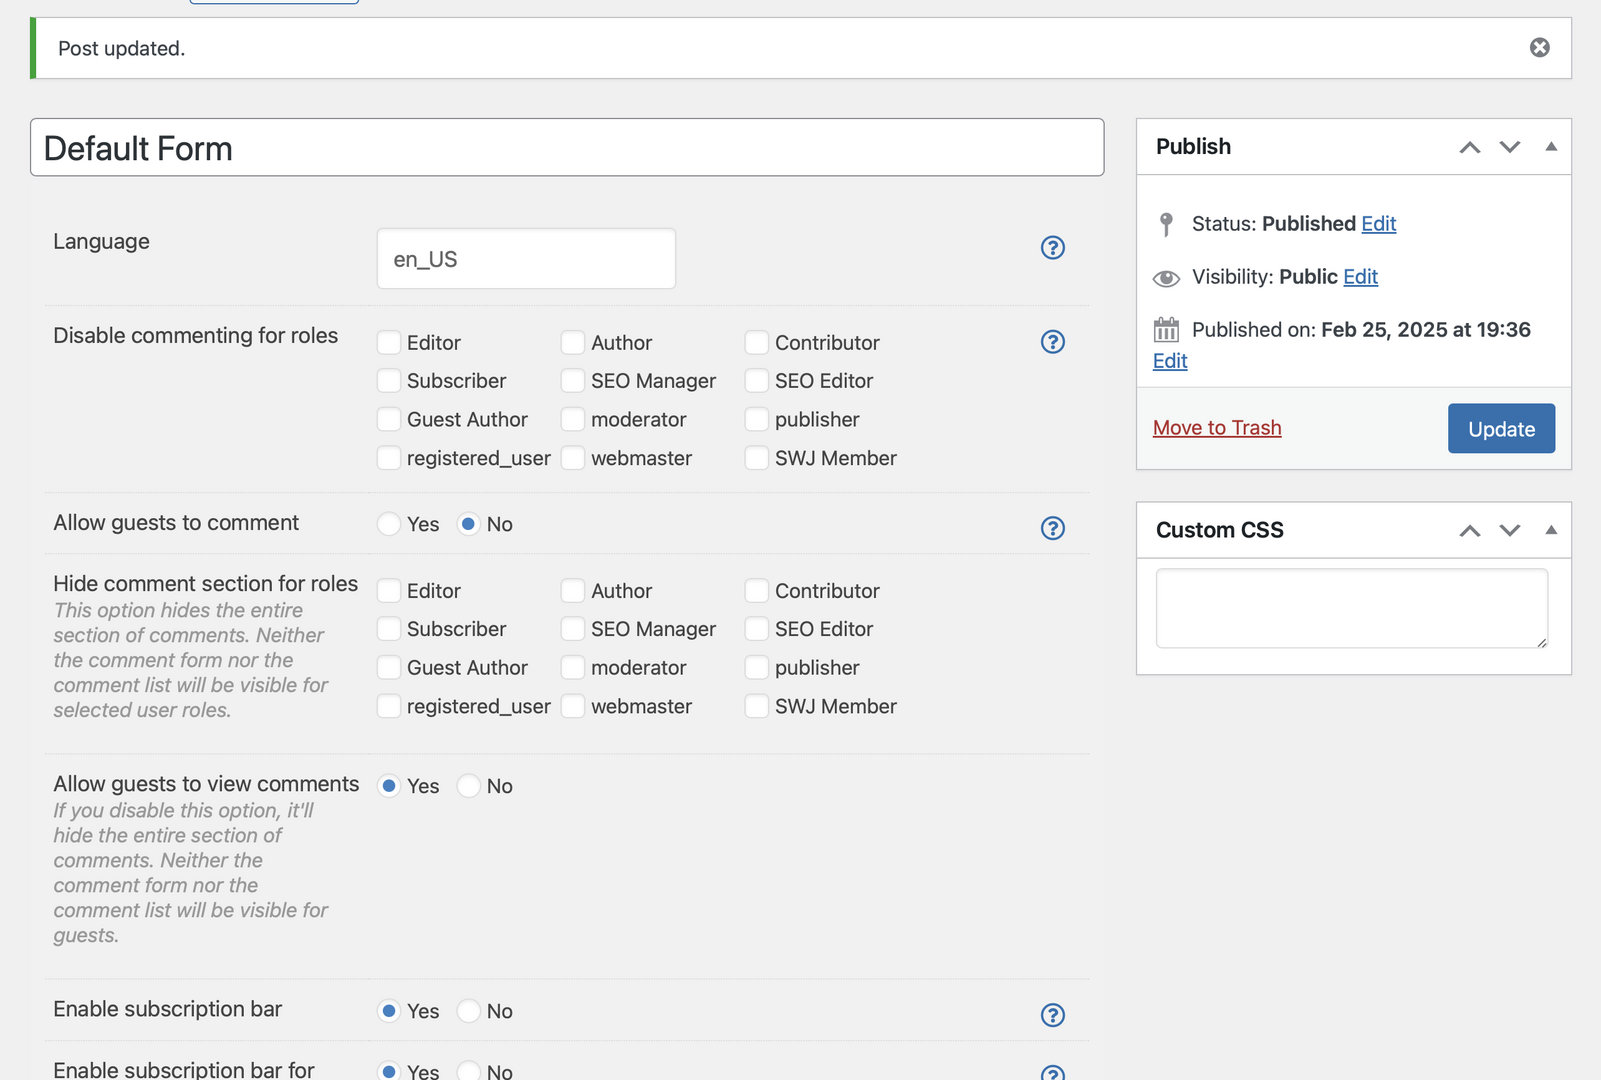This screenshot has height=1080, width=1601.
Task: Disable commenting for SEO Editor role
Action: [x=757, y=381]
